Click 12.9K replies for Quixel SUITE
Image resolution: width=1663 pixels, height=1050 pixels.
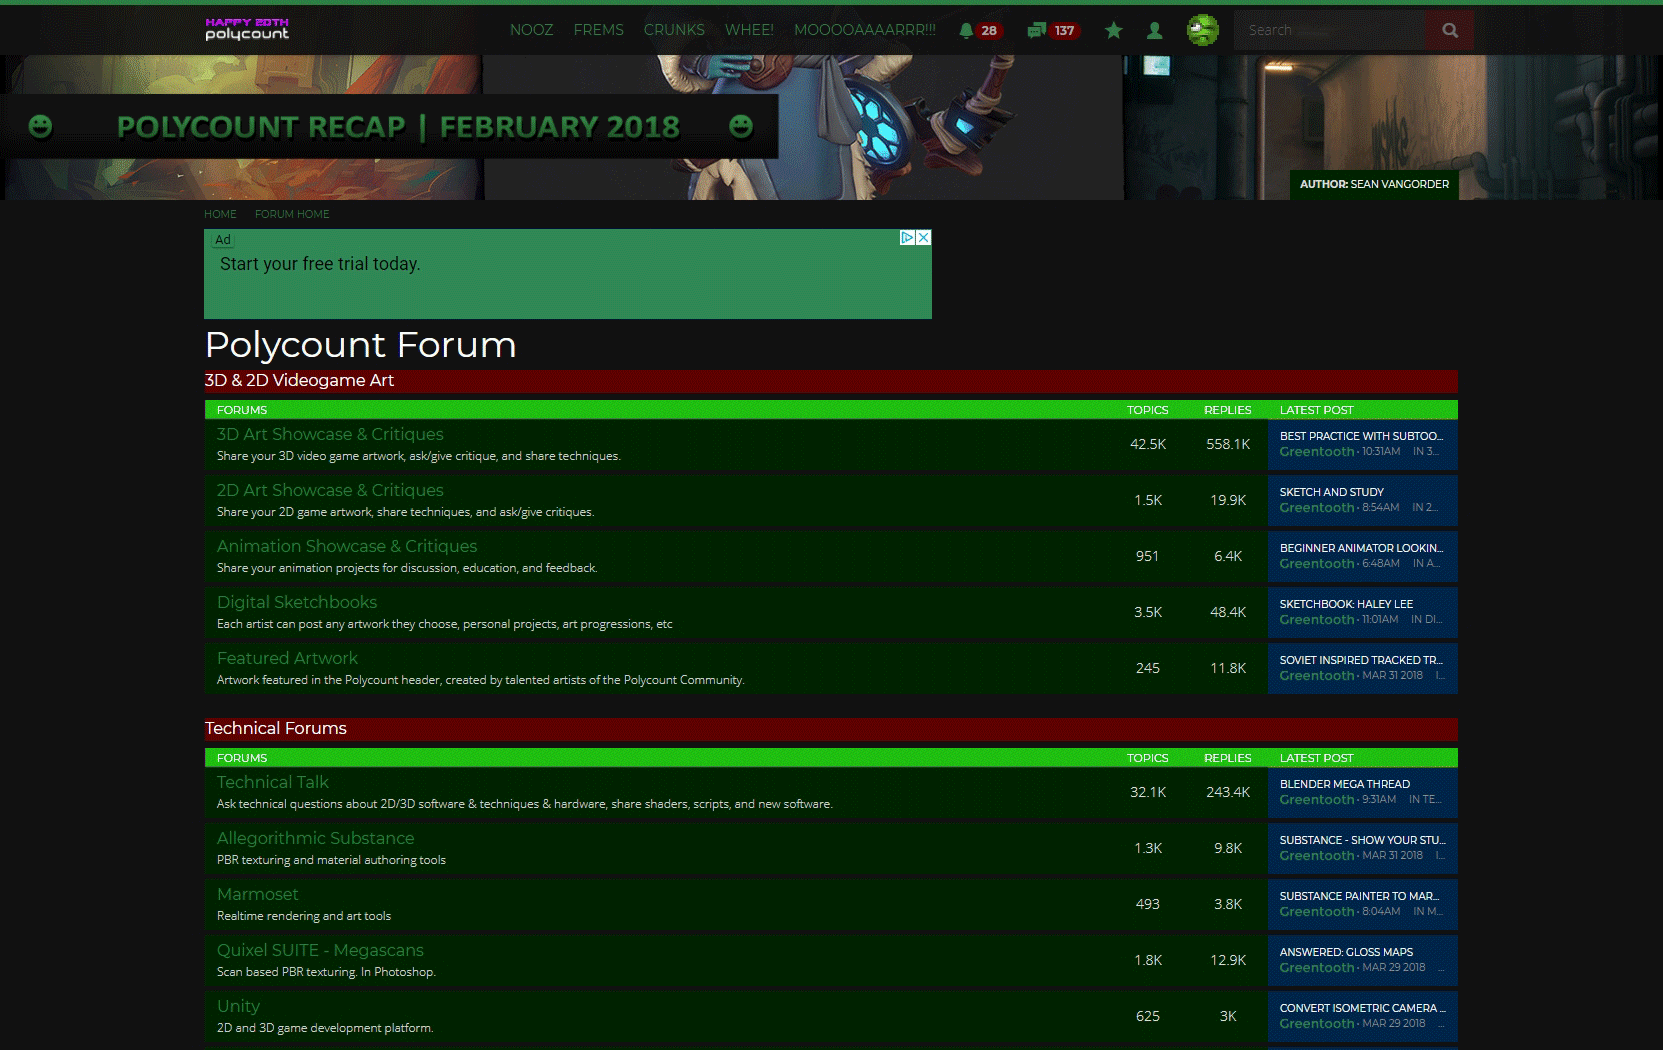click(x=1228, y=960)
